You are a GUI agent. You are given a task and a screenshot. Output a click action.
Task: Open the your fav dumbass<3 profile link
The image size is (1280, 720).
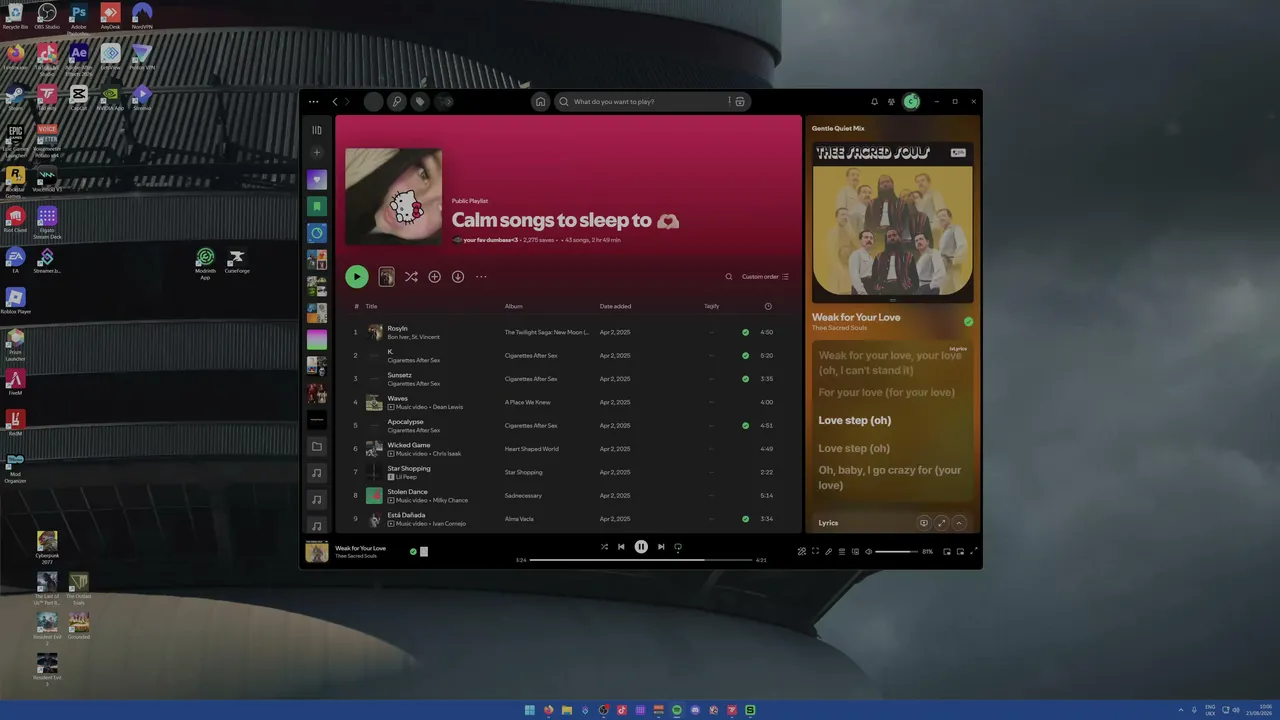click(x=491, y=240)
